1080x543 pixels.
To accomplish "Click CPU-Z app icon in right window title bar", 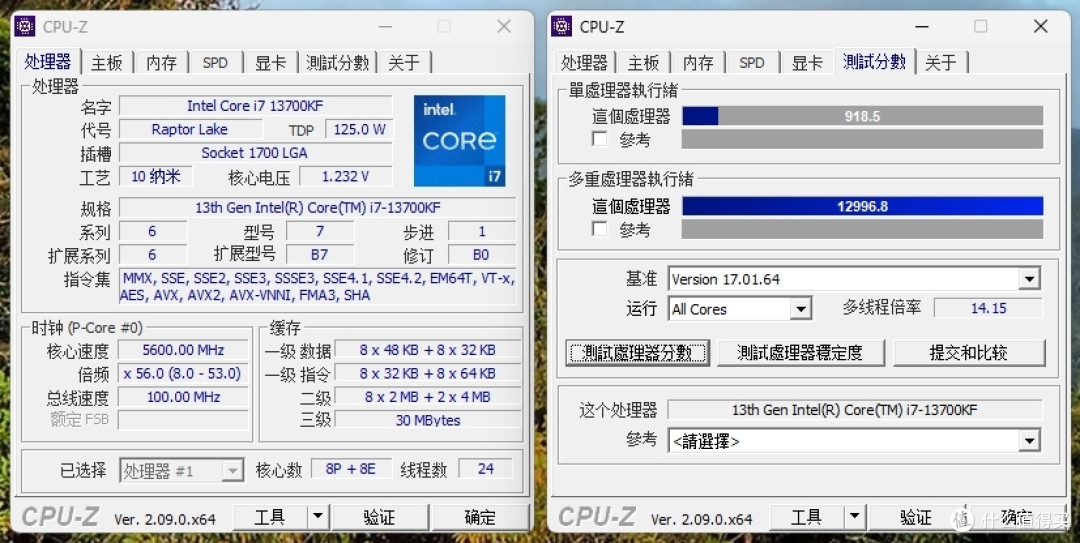I will click(561, 26).
